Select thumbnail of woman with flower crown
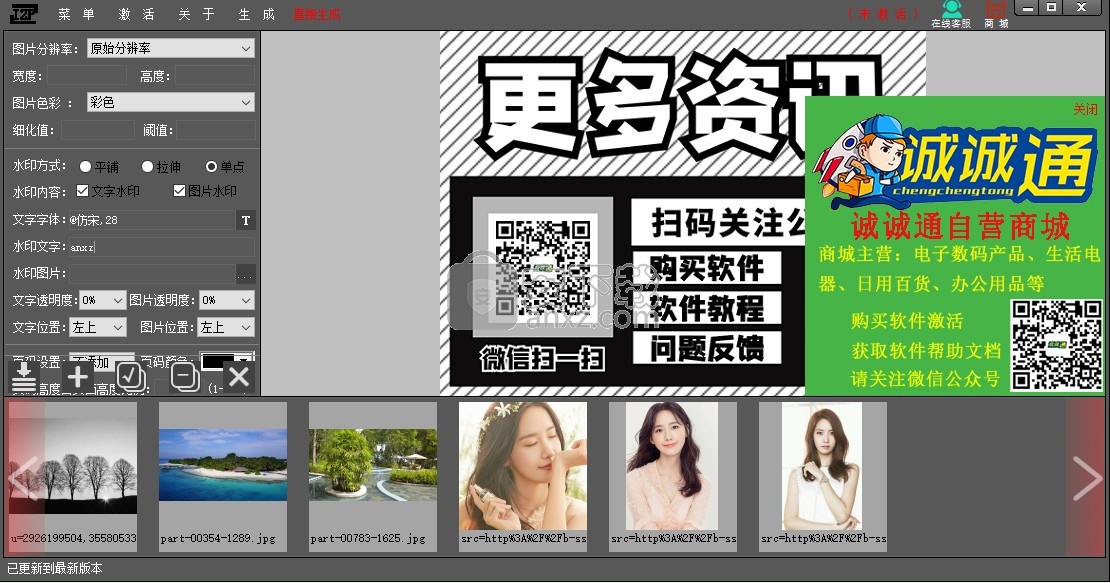1110x583 pixels. point(523,477)
